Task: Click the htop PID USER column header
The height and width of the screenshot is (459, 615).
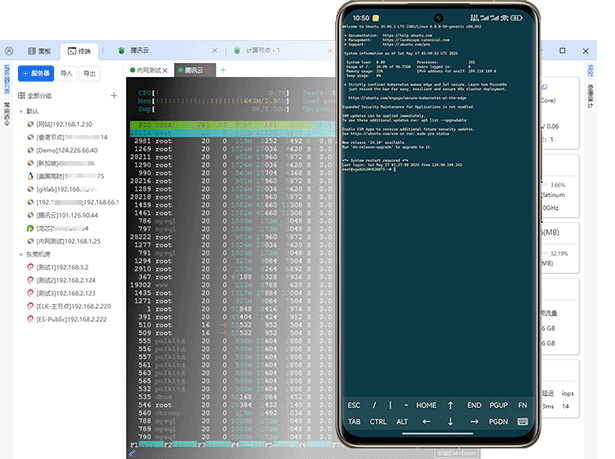Action: pos(156,125)
